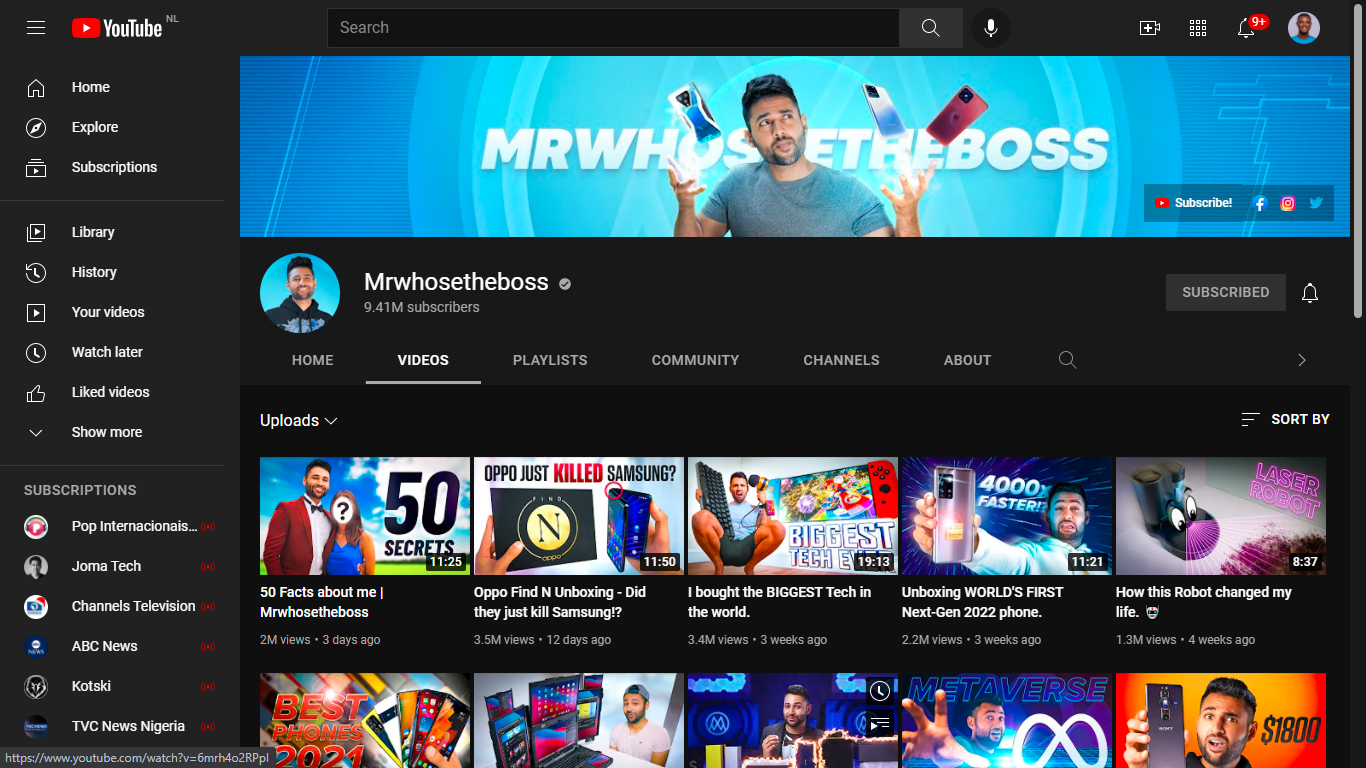This screenshot has width=1366, height=768.
Task: Toggle channel notification bell beside SUBSCRIBED
Action: tap(1310, 292)
